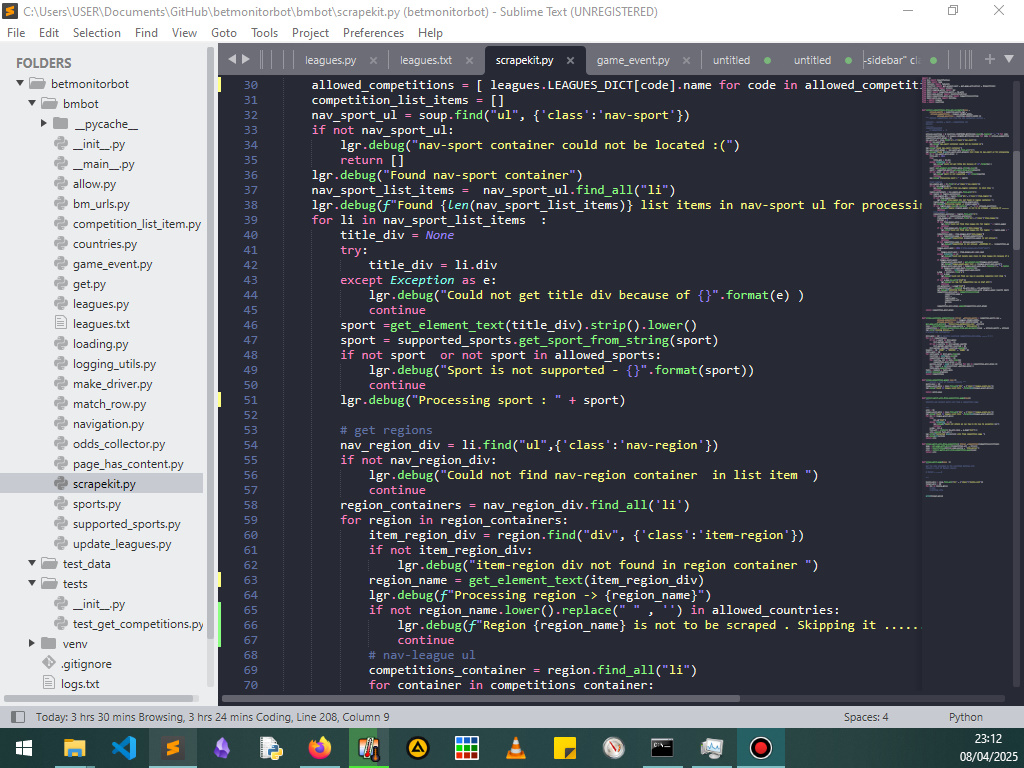Launch VLC media player from the taskbar
Image resolution: width=1024 pixels, height=768 pixels.
pos(515,747)
